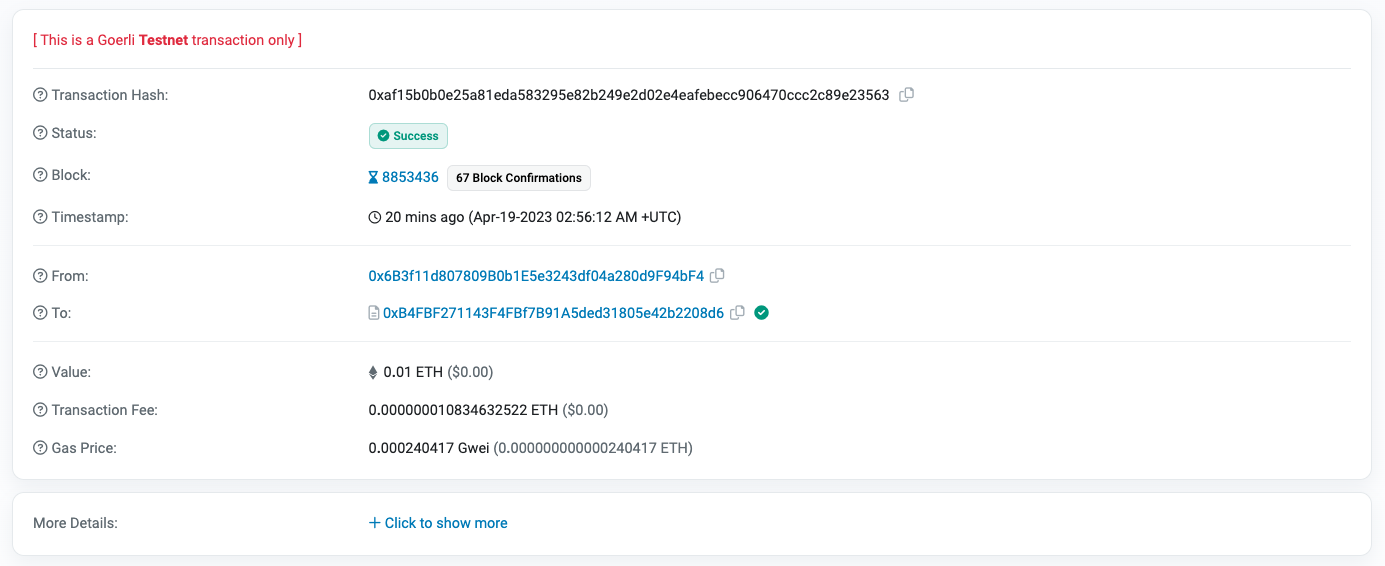Image resolution: width=1385 pixels, height=566 pixels.
Task: Click the 67 Block Confirmations badge
Action: 518,178
